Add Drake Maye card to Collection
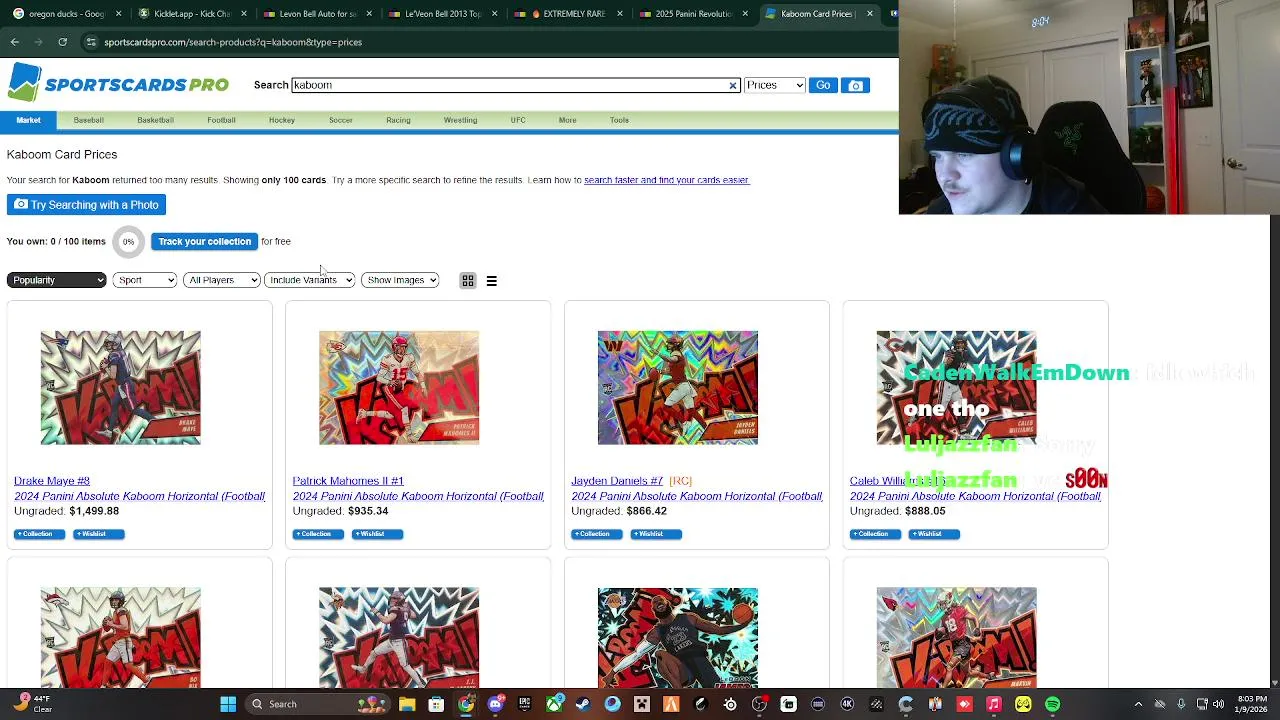The image size is (1280, 720). (x=39, y=534)
